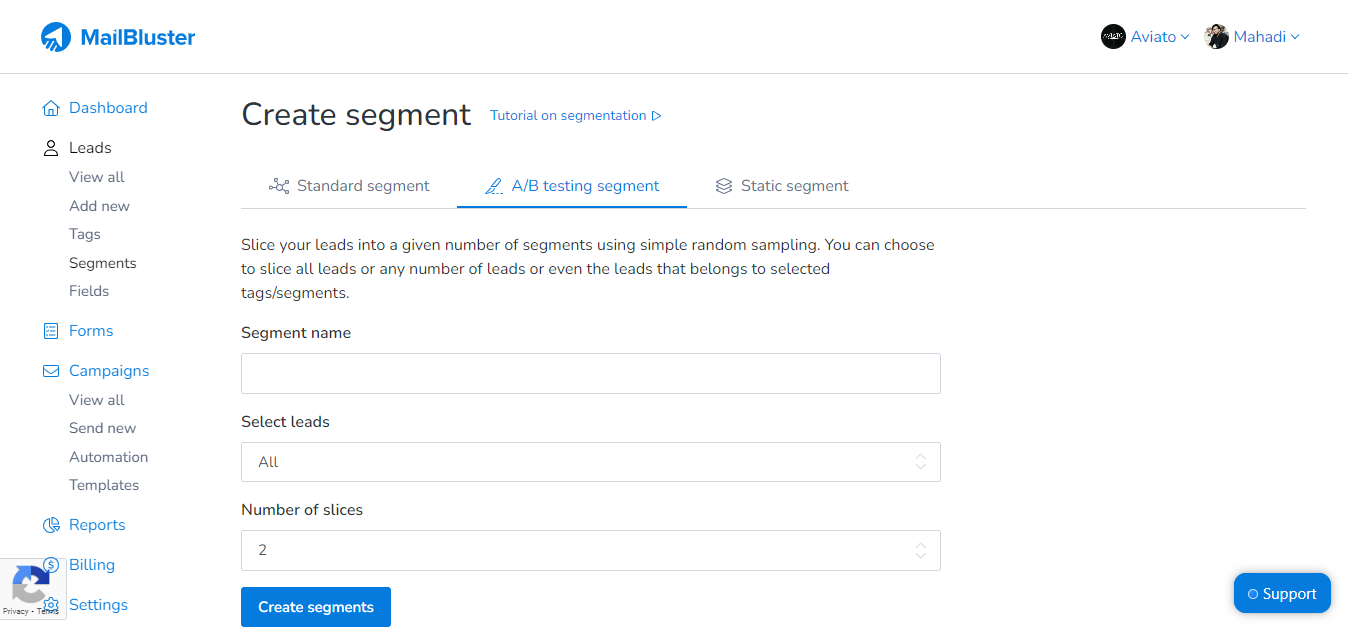Viewport: 1348px width, 628px height.
Task: Select the Forms list icon
Action: tap(50, 330)
